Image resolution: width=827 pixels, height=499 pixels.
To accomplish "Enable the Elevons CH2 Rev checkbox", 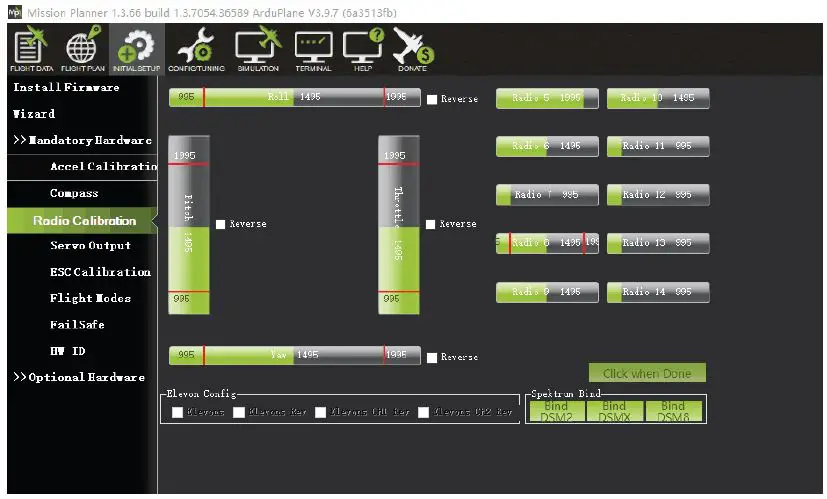I will point(423,412).
